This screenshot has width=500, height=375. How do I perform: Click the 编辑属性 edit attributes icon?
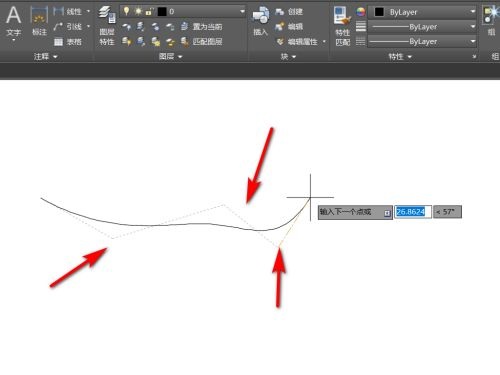point(280,41)
